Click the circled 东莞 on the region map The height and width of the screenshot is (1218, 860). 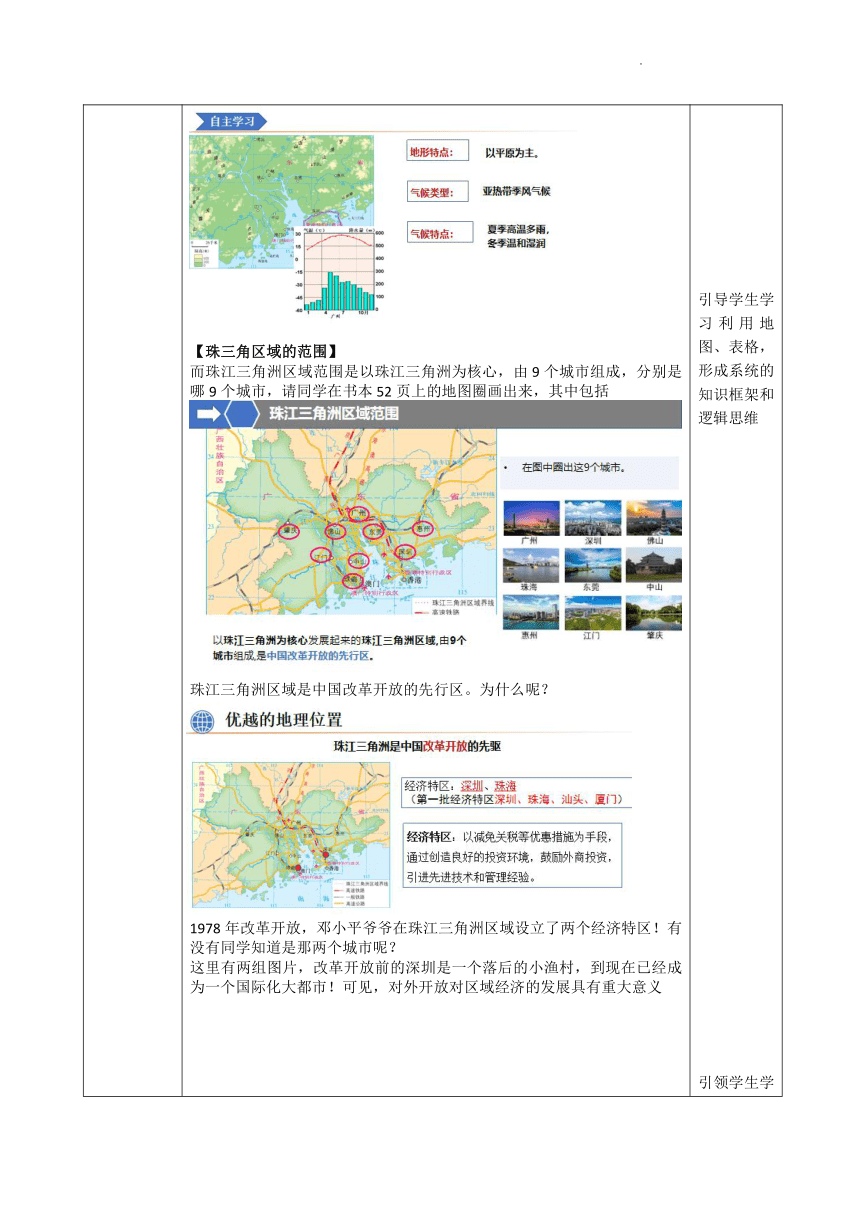(375, 530)
